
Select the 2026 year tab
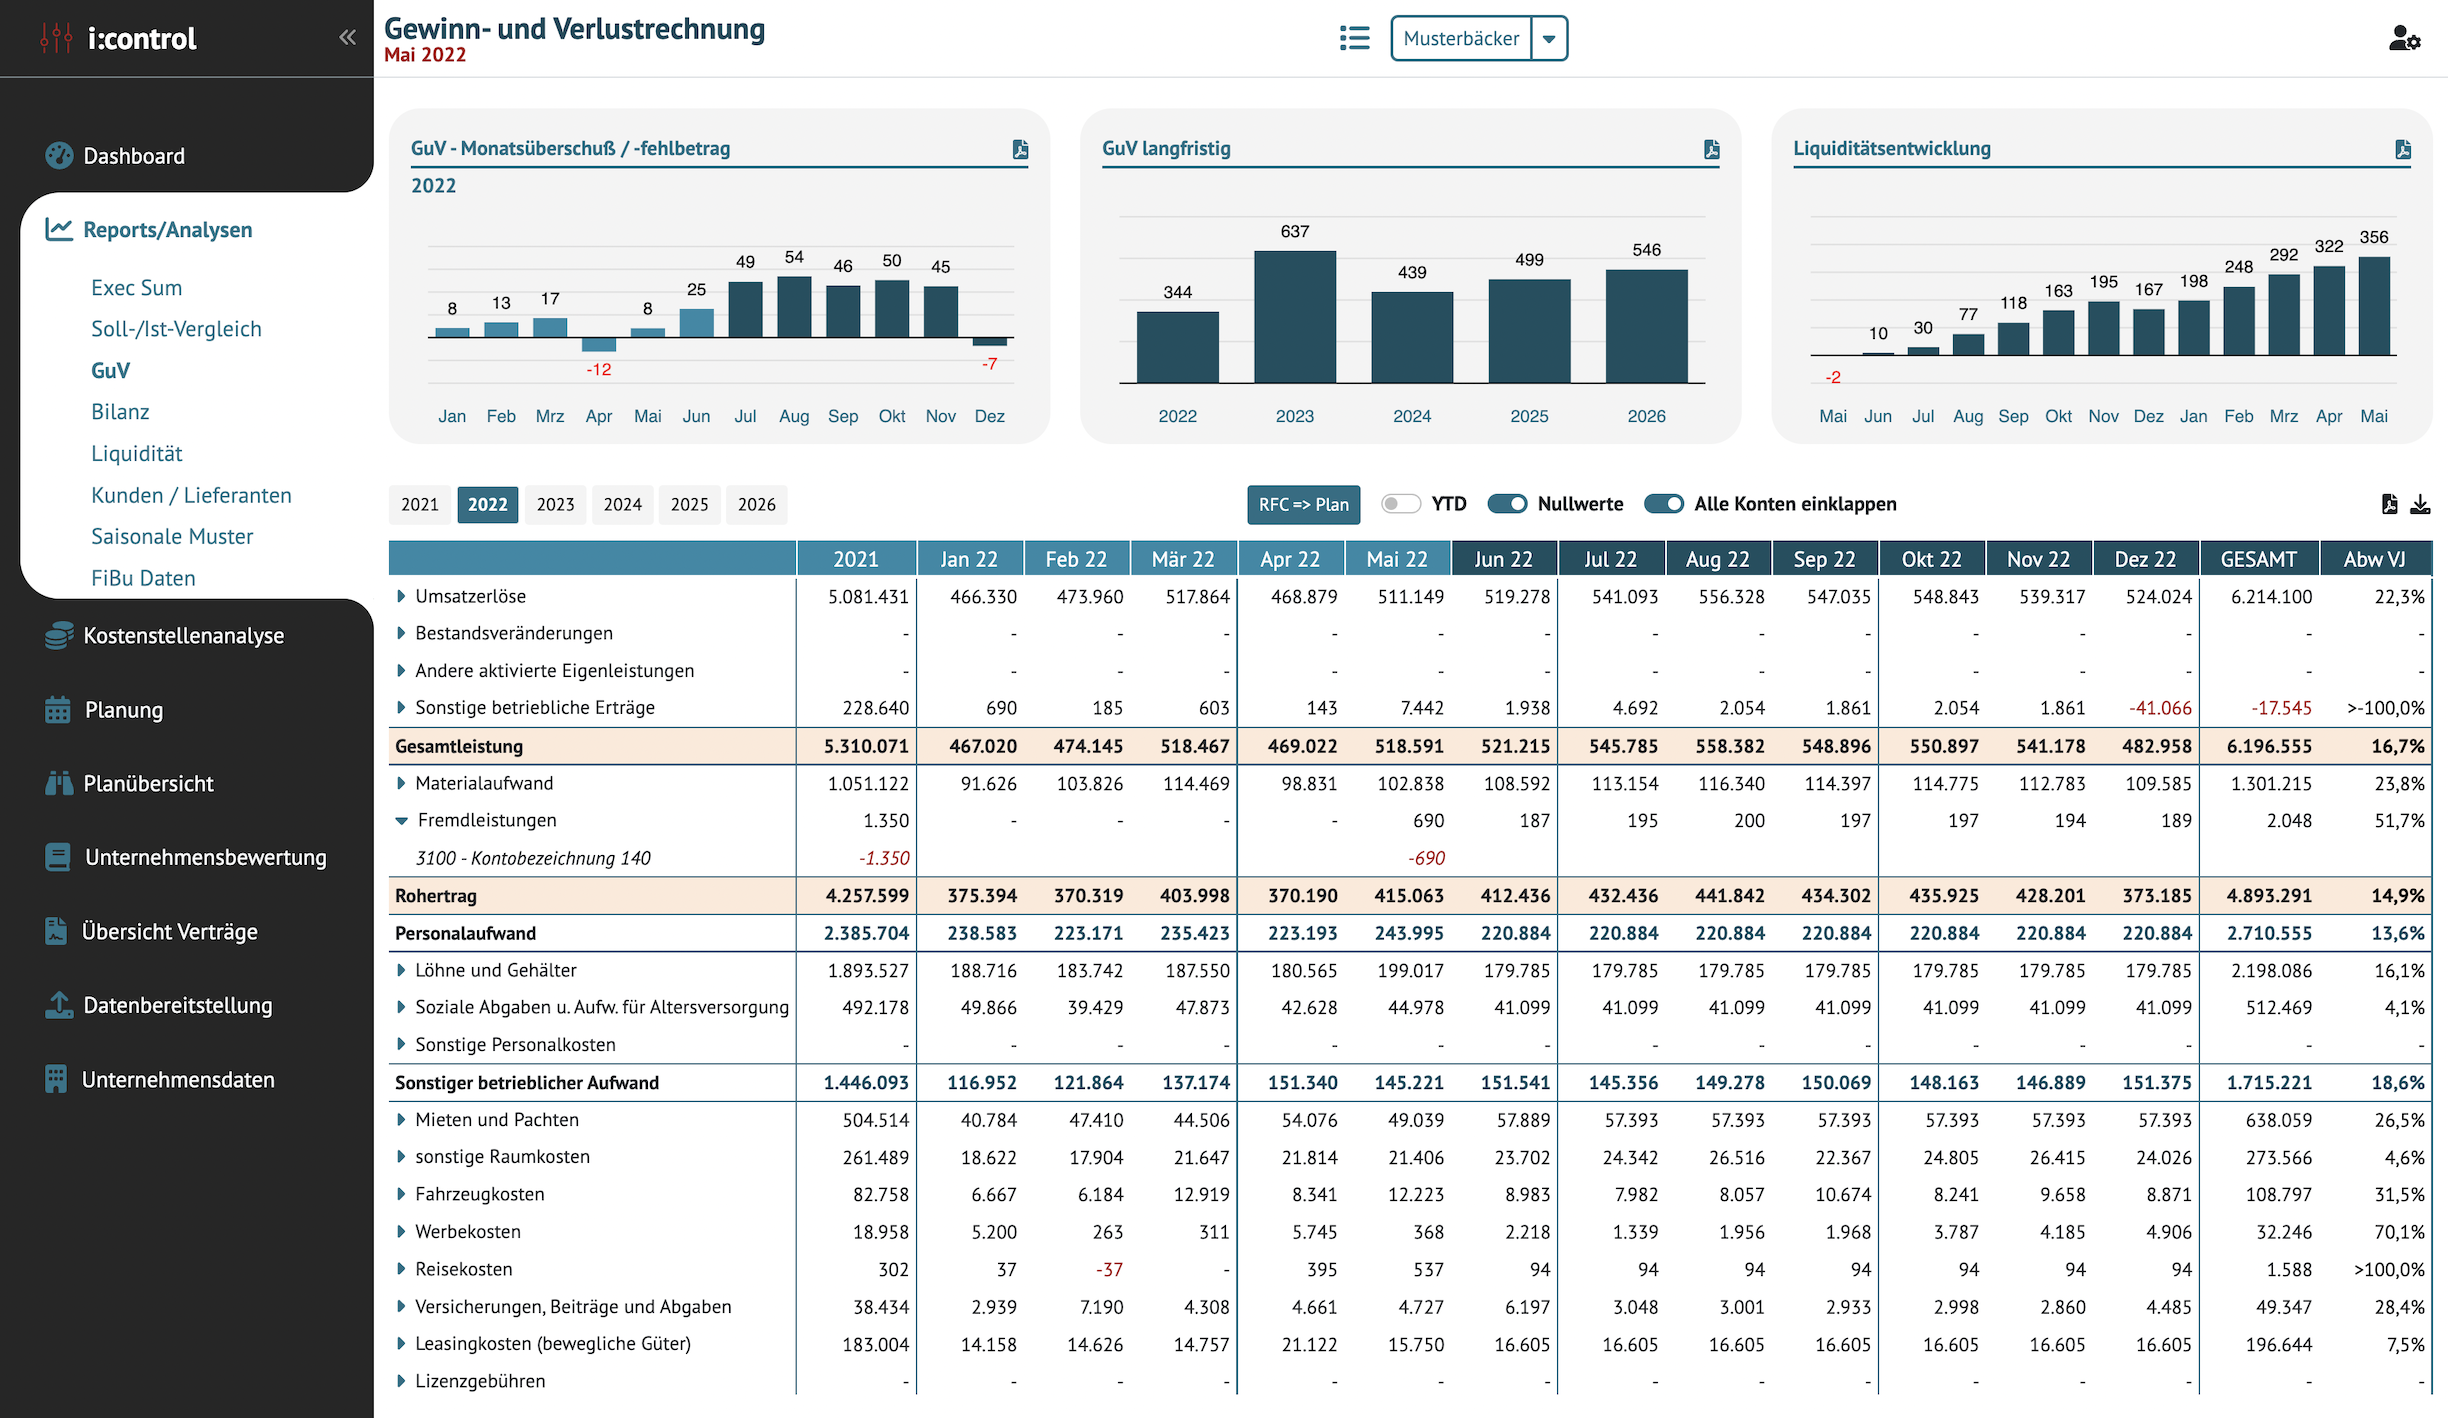(x=757, y=505)
